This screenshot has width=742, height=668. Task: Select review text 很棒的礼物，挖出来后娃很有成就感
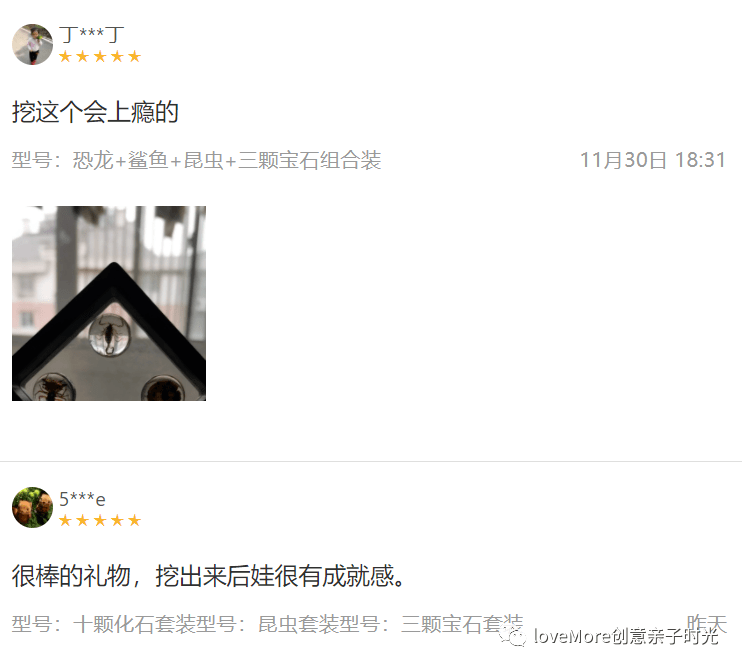tap(203, 576)
